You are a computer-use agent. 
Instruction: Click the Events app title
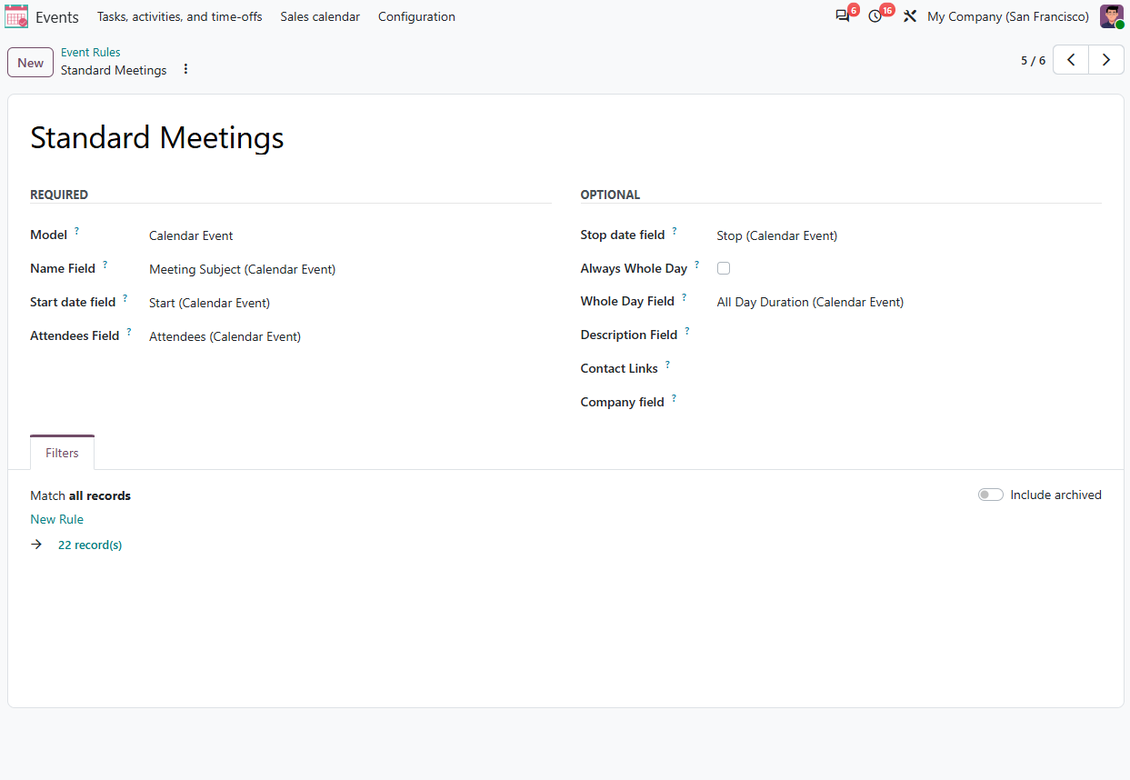57,17
